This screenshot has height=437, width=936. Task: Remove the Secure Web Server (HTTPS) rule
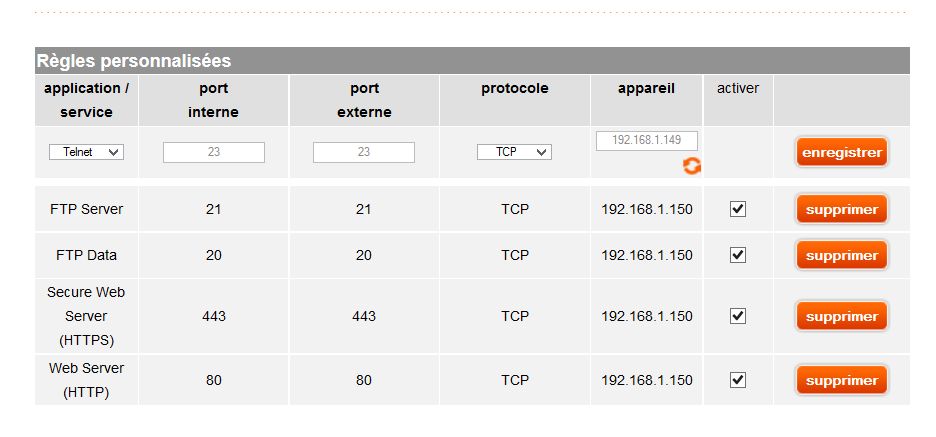click(841, 316)
